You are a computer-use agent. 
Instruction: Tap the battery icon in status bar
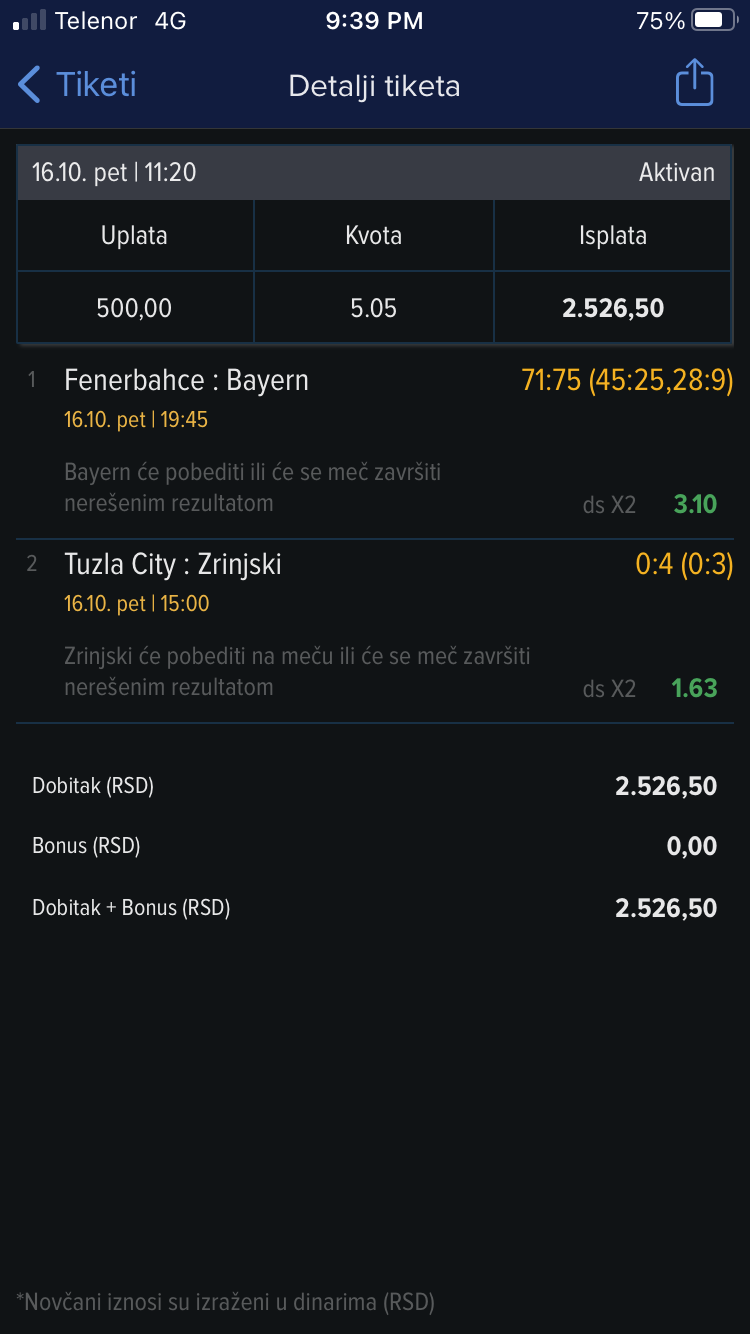(x=714, y=21)
